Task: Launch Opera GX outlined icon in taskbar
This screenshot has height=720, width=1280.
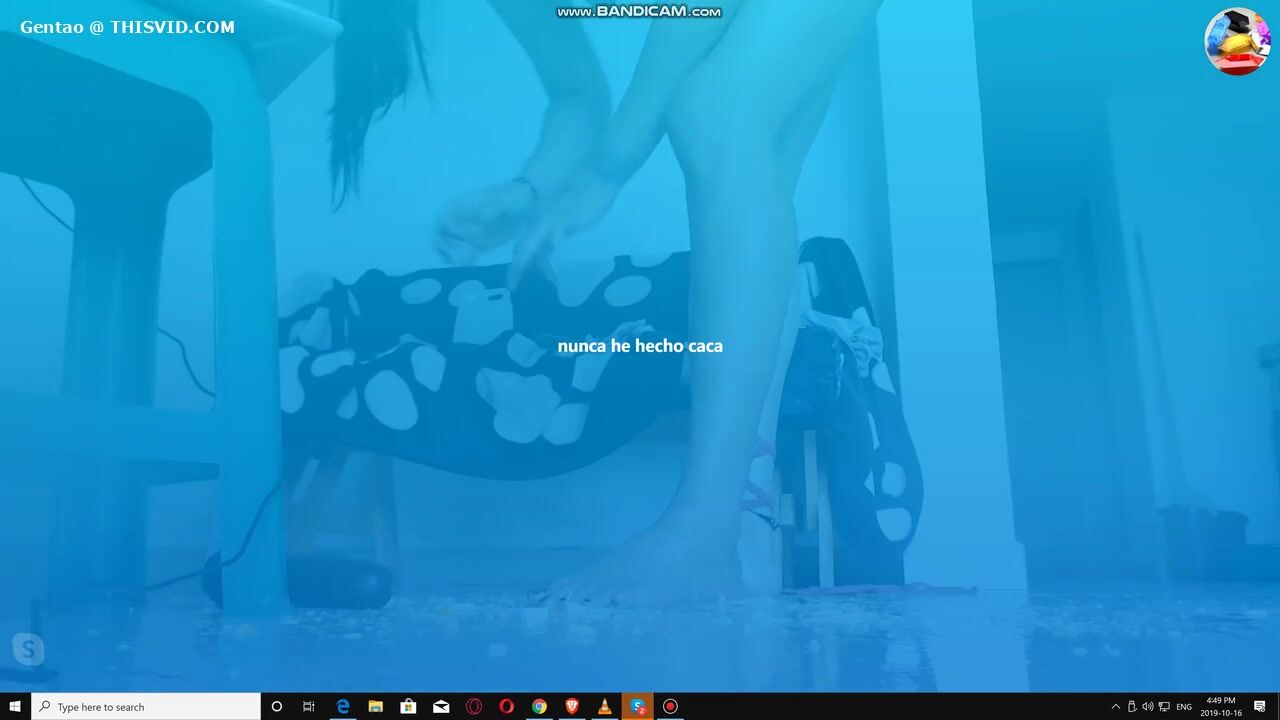Action: tap(474, 706)
